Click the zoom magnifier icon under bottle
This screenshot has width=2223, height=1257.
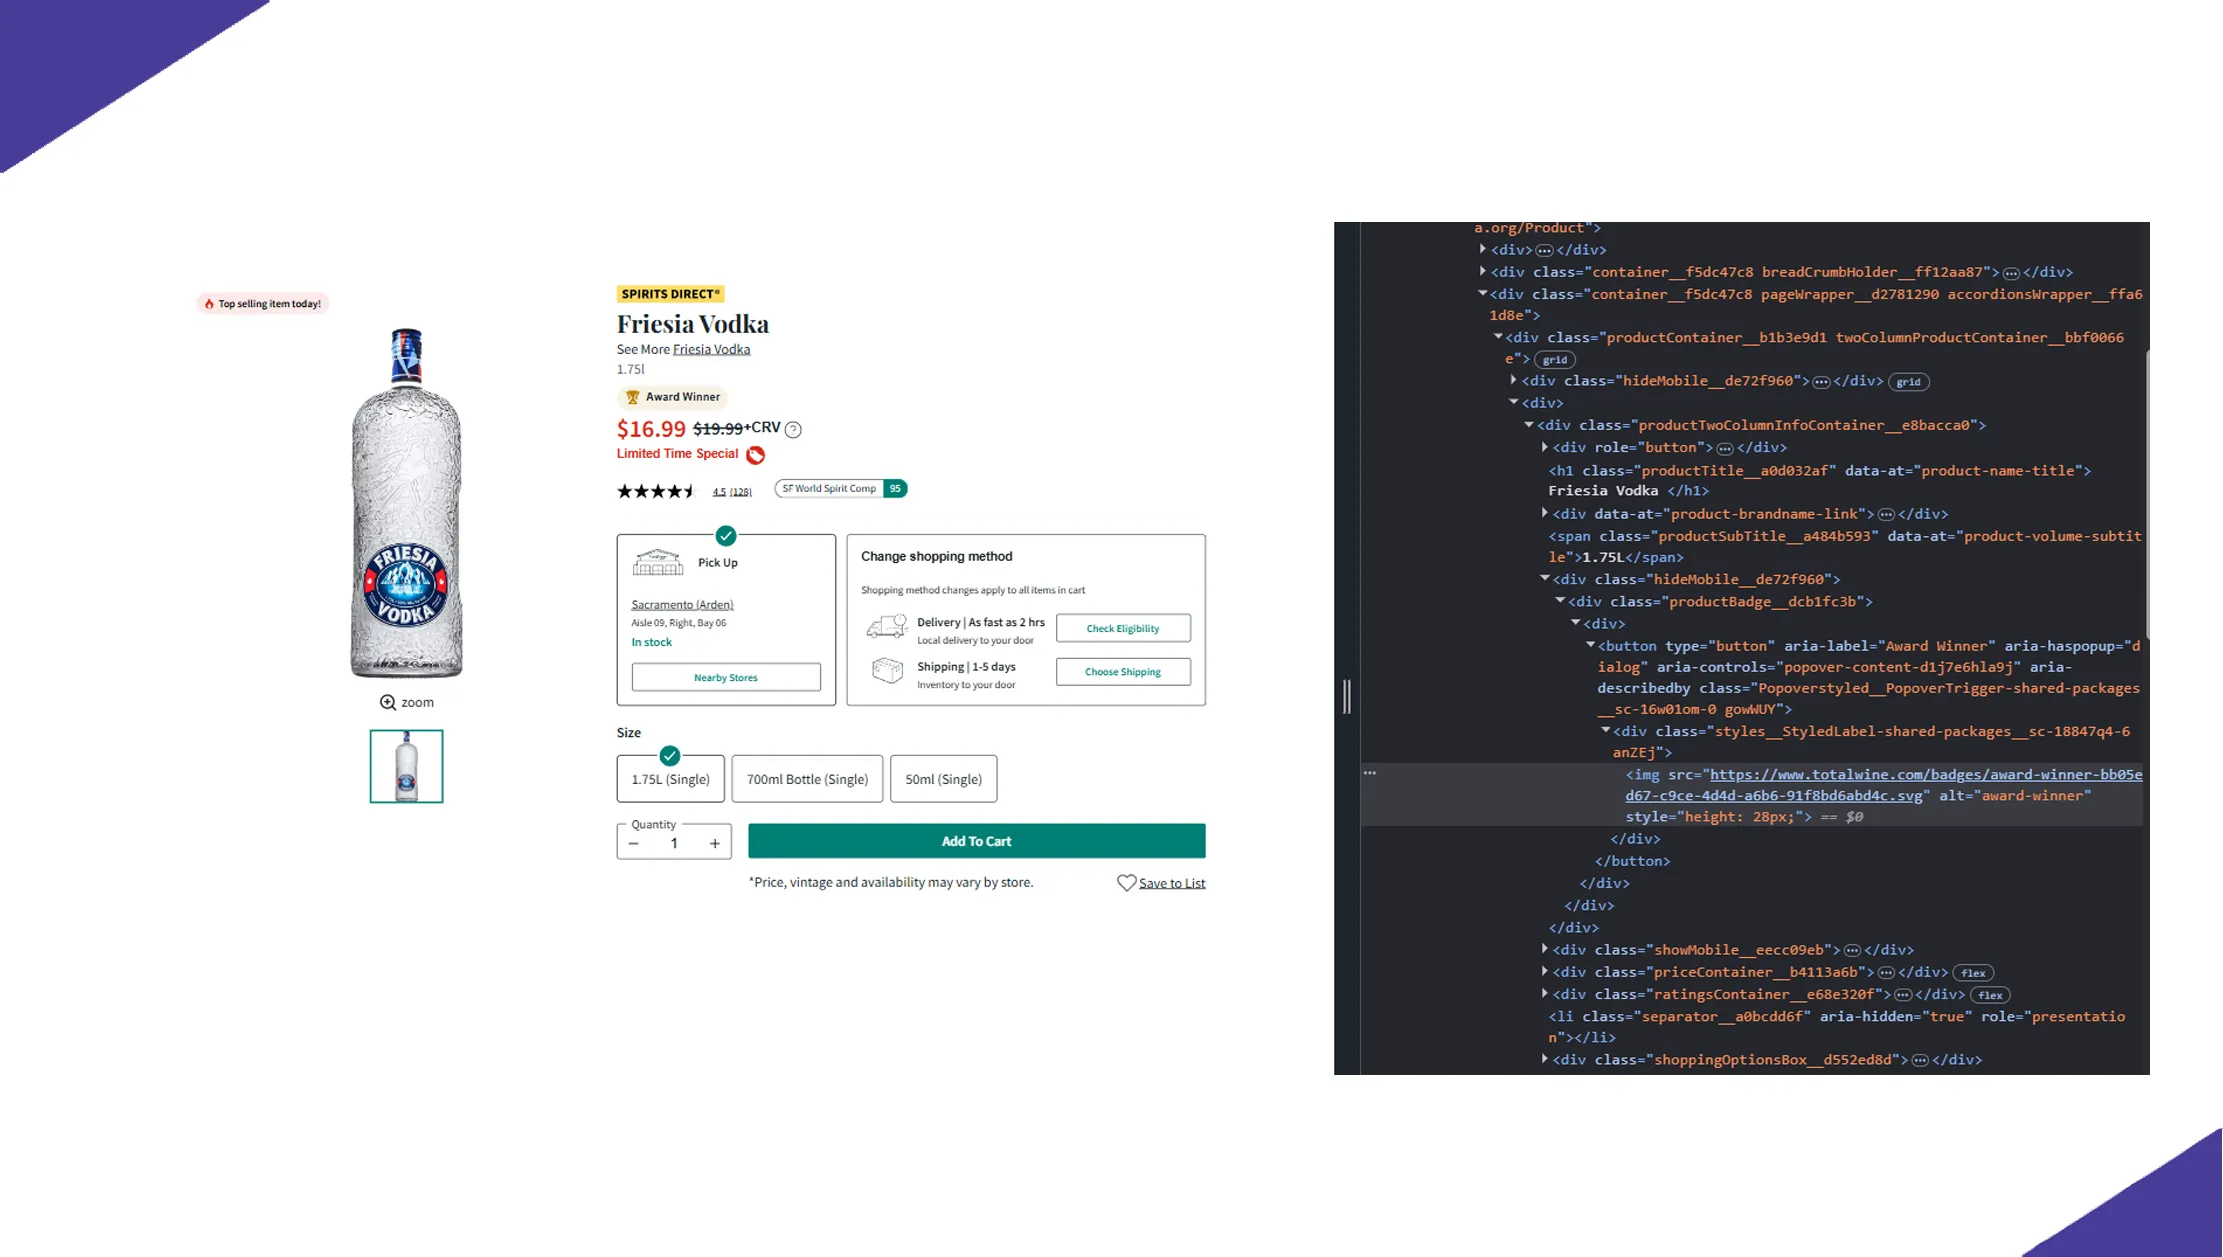tap(388, 702)
